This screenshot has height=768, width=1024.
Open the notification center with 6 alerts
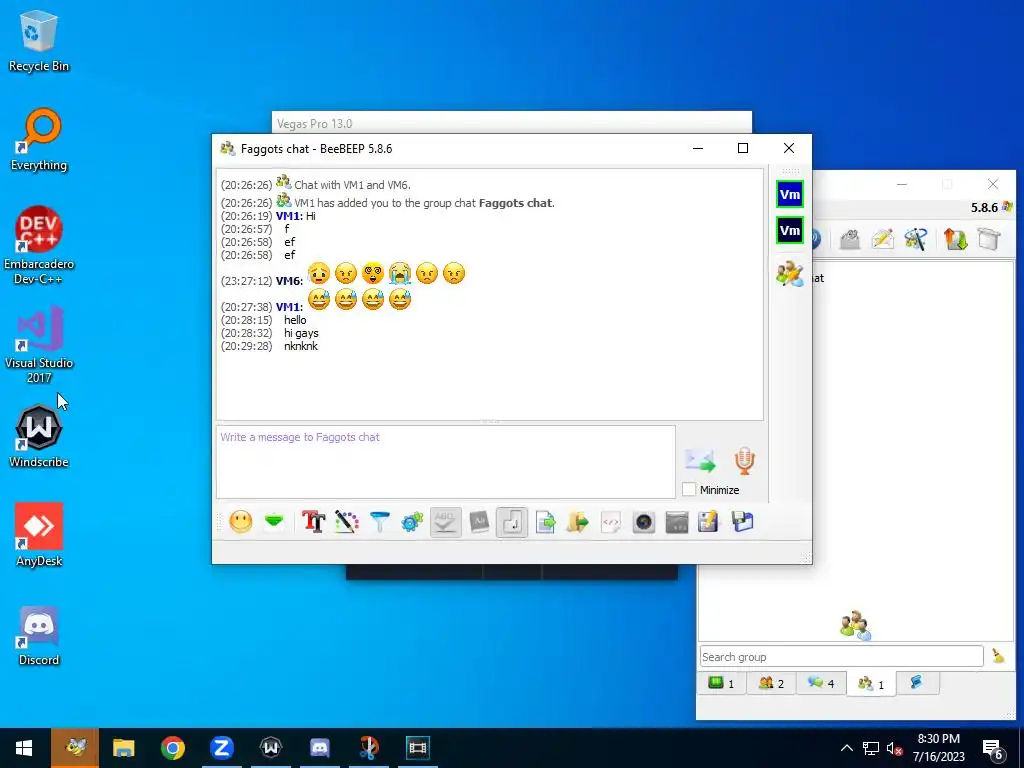pos(993,748)
